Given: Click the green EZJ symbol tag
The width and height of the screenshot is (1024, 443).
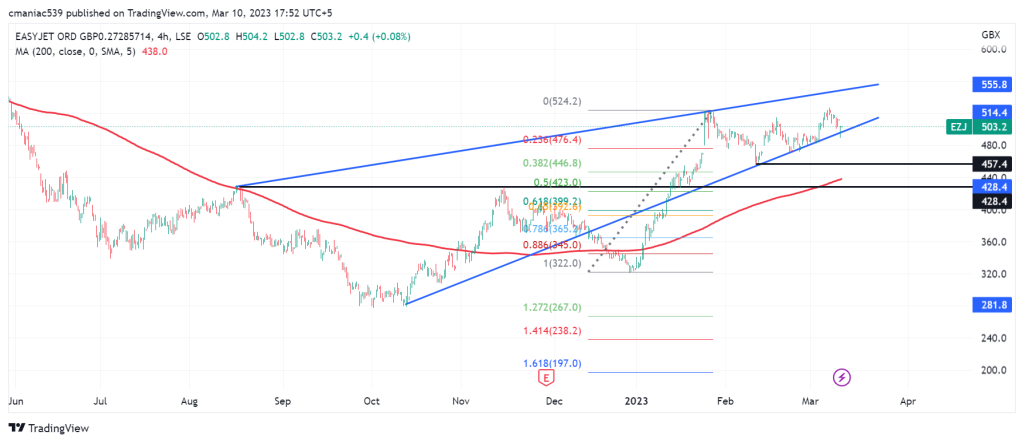Looking at the screenshot, I should [x=958, y=127].
